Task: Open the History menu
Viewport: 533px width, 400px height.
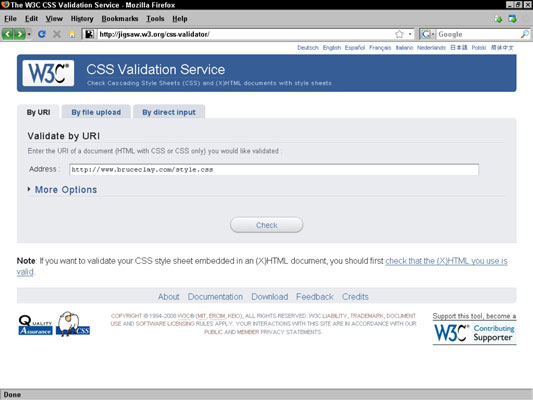Action: coord(82,19)
